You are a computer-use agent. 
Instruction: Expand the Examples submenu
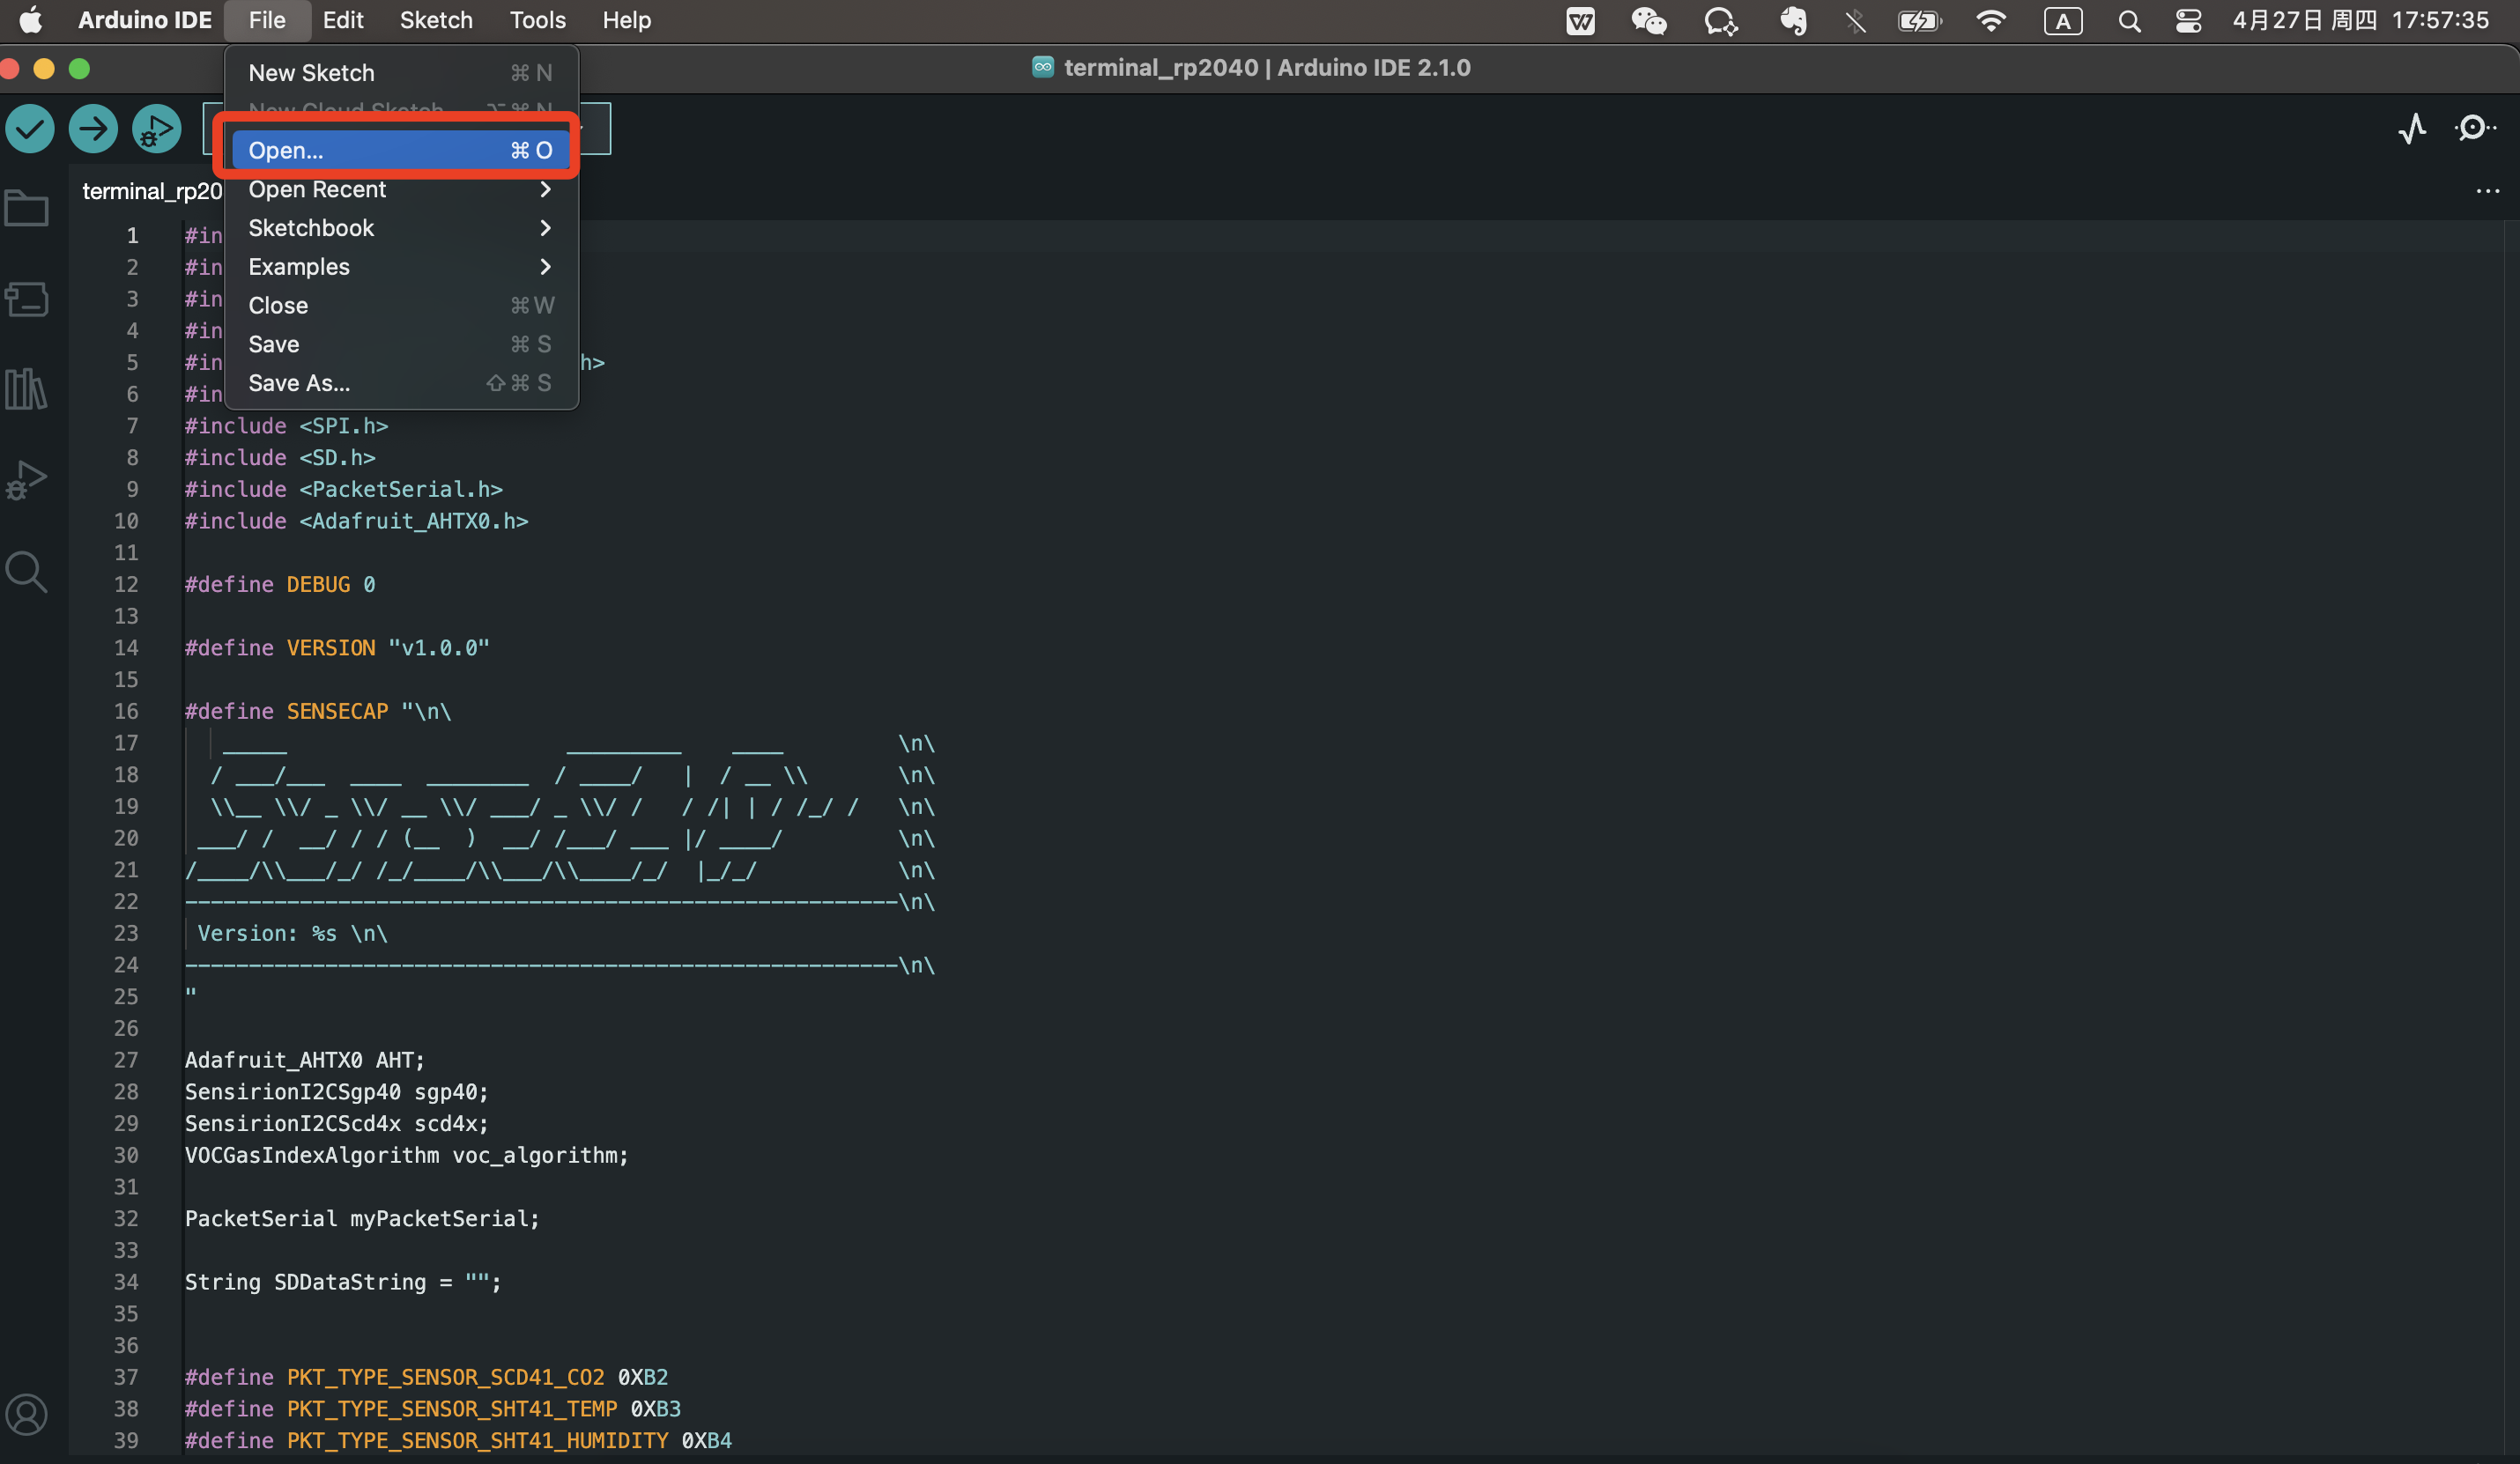pyautogui.click(x=401, y=267)
